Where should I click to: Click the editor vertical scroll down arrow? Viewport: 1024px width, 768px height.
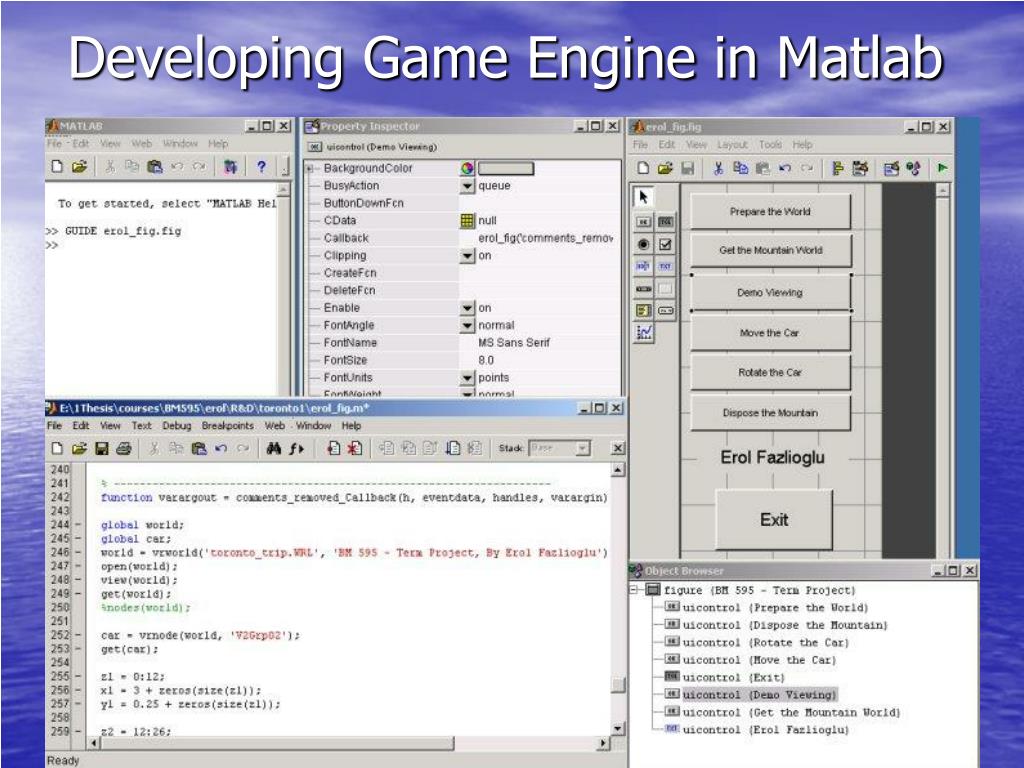618,729
